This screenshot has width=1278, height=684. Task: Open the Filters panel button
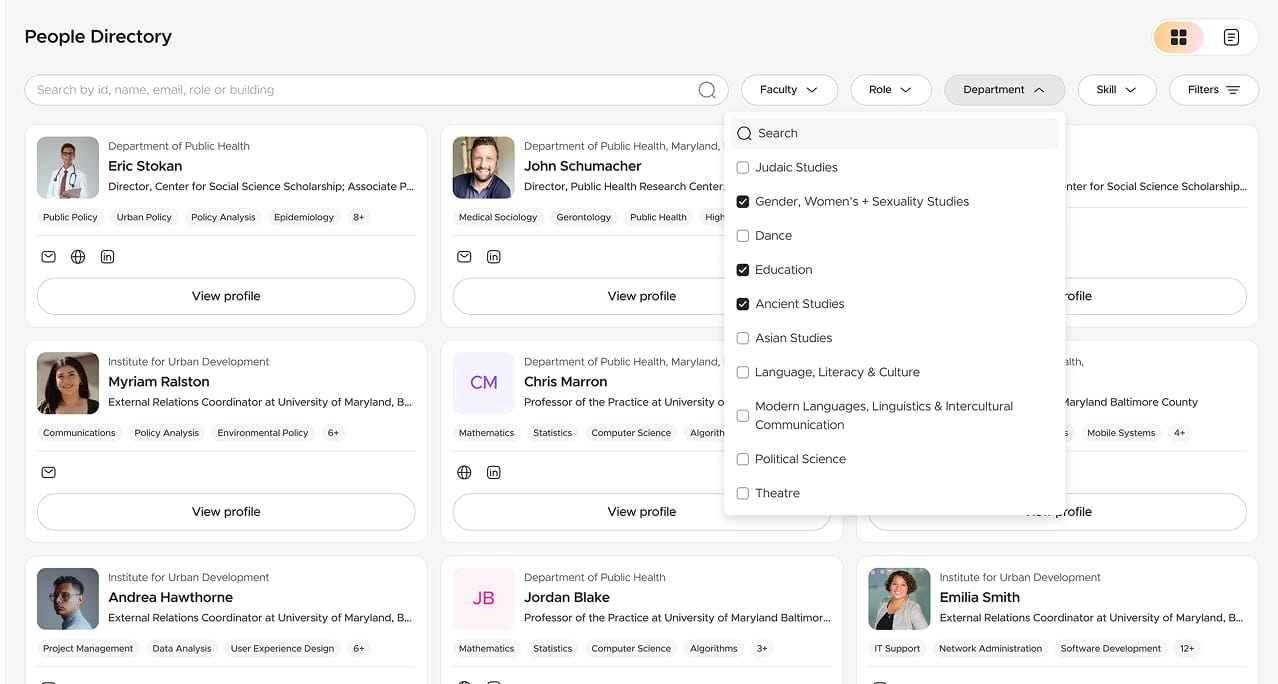(1213, 90)
